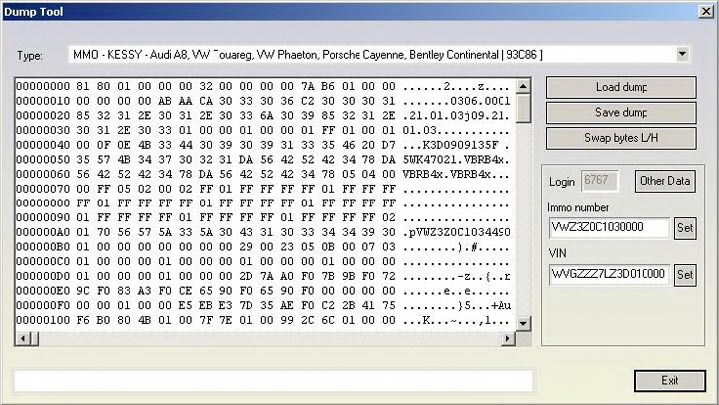Click the vertical scrollbar thumb in hex viewer
This screenshot has height=405, width=719.
pos(524,106)
